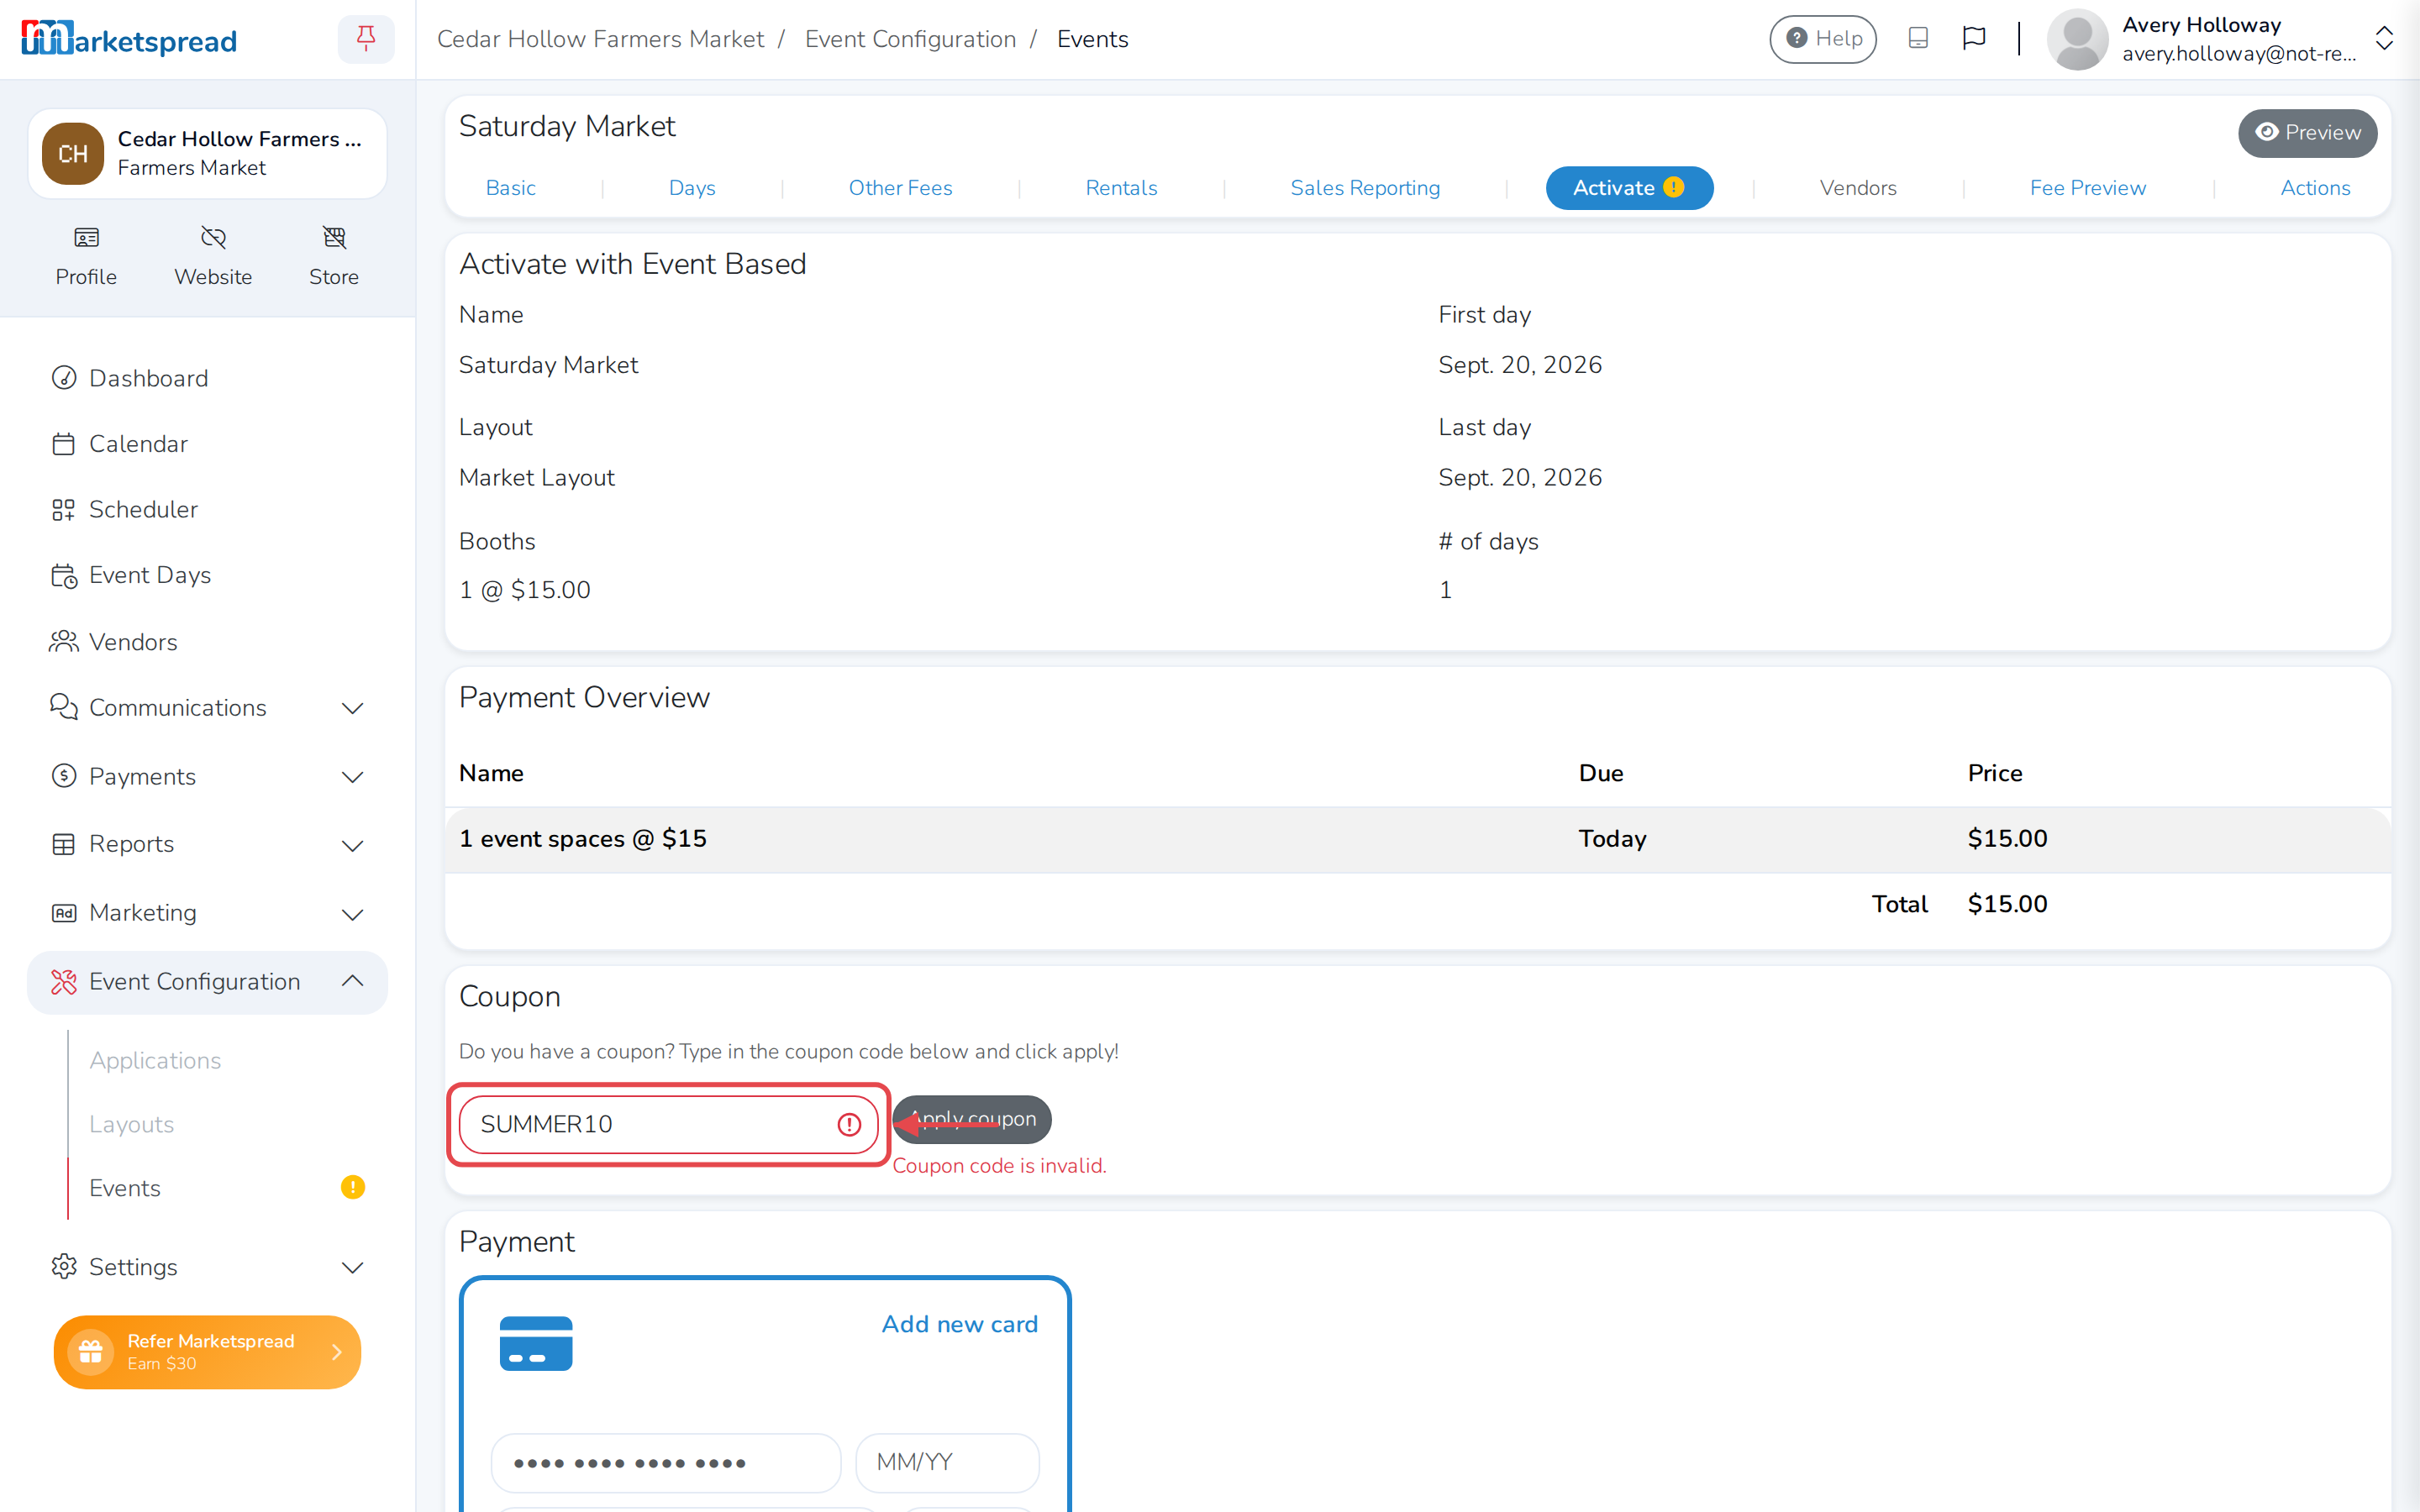This screenshot has width=2420, height=1512.
Task: Click the user avatar picture
Action: (2077, 39)
